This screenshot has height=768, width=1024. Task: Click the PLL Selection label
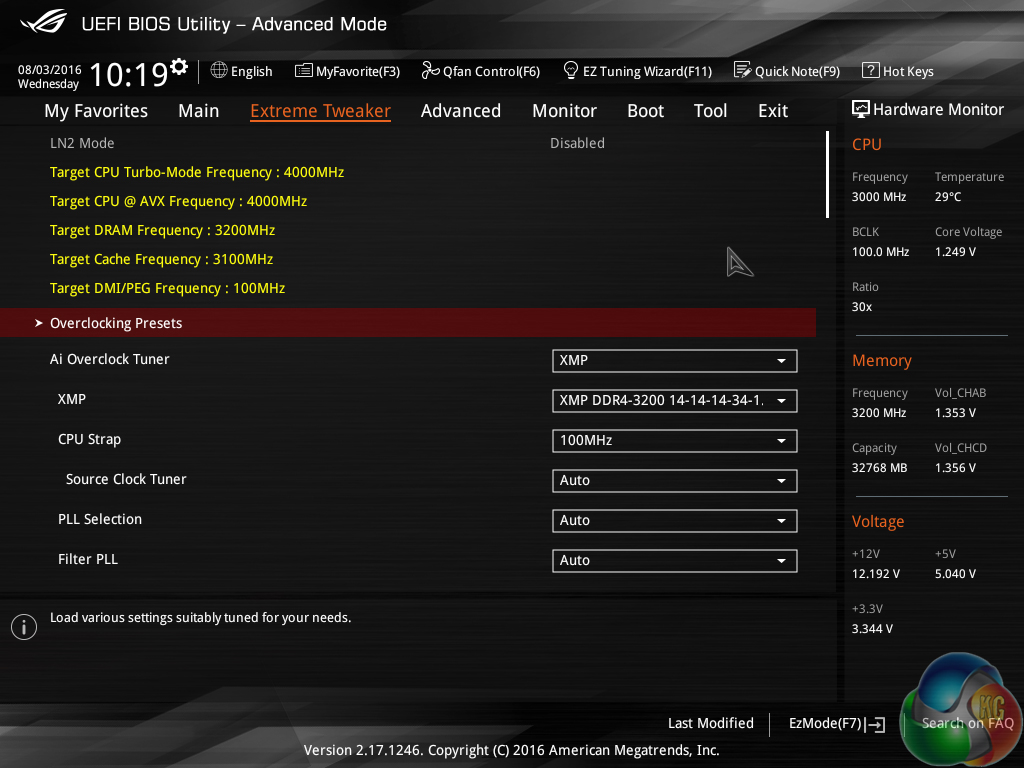100,519
